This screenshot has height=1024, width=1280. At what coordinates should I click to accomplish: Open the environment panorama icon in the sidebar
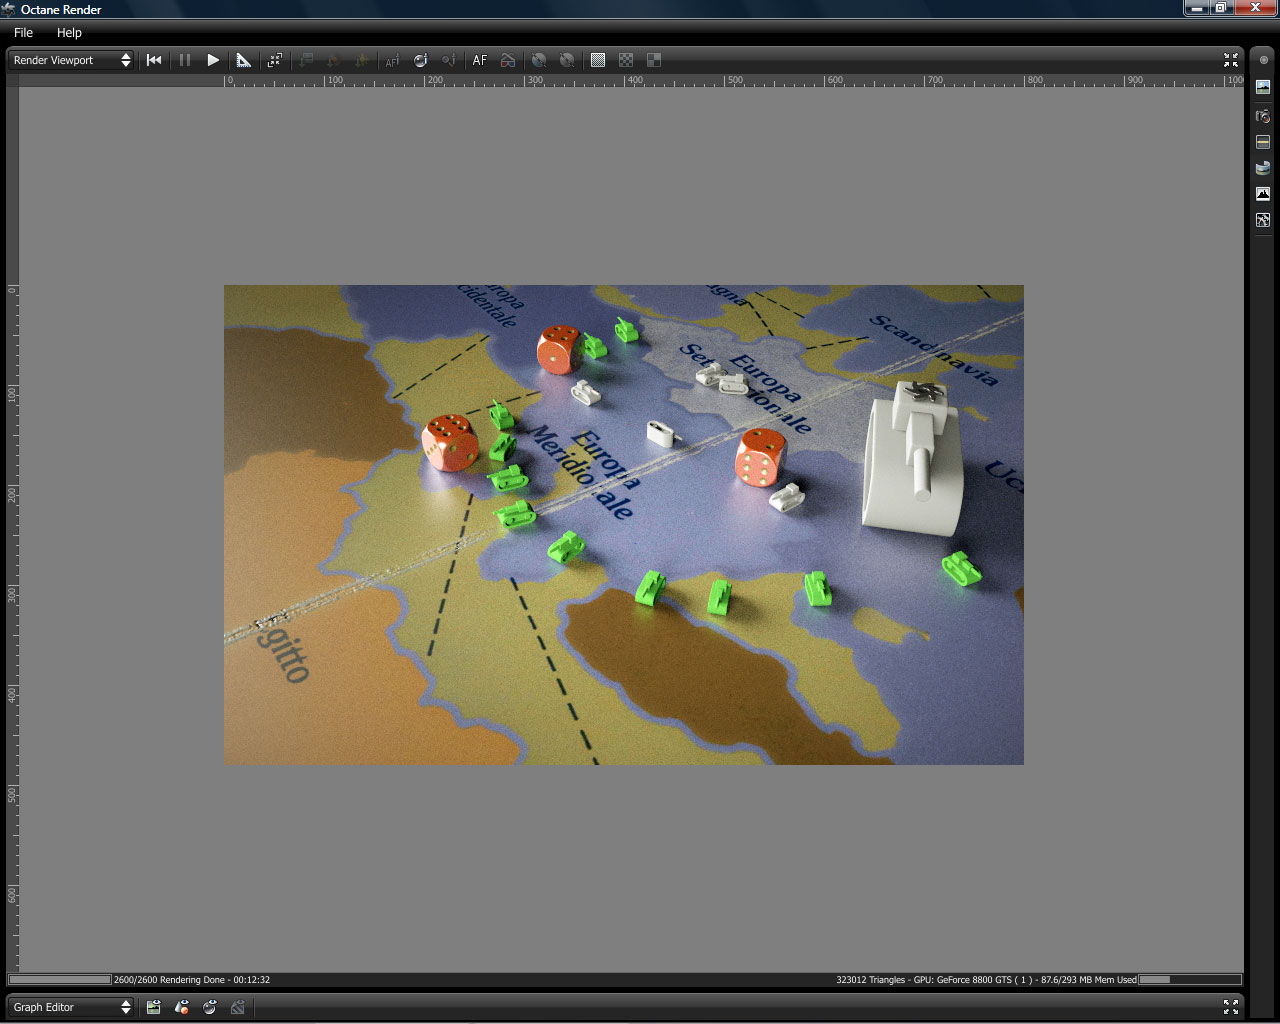[1263, 168]
